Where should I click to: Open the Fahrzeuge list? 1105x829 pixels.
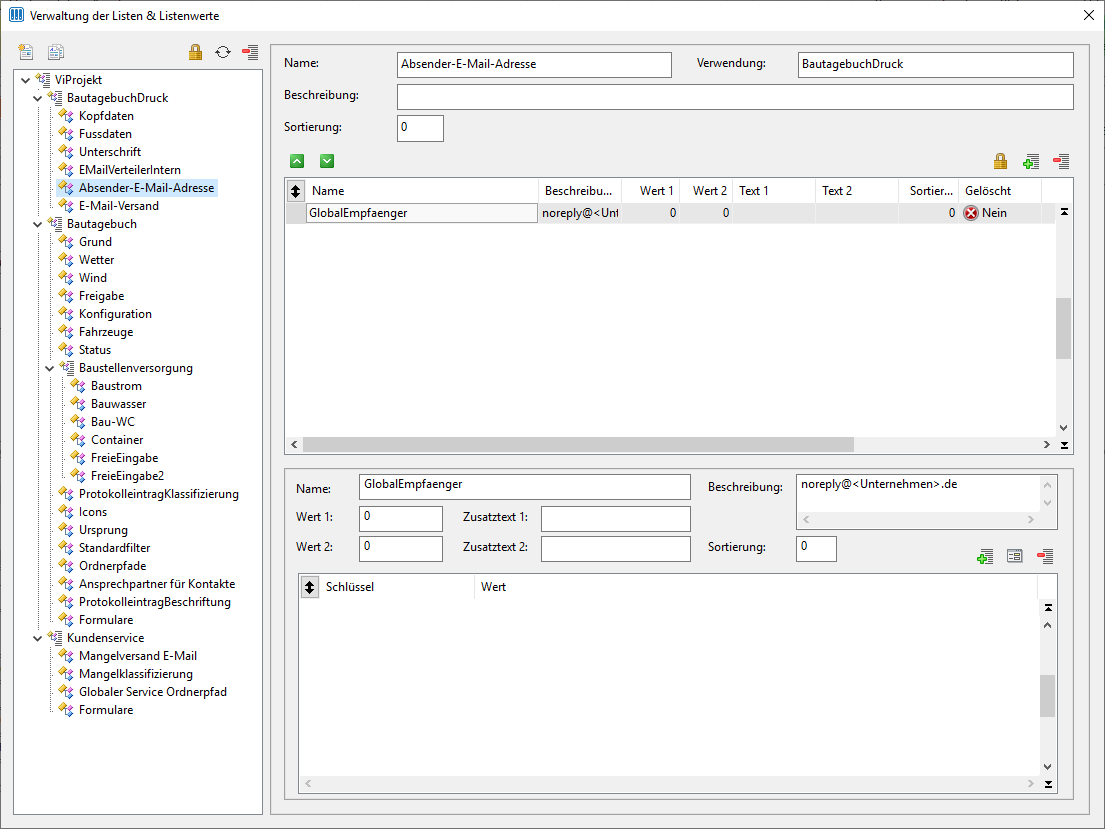pos(106,332)
